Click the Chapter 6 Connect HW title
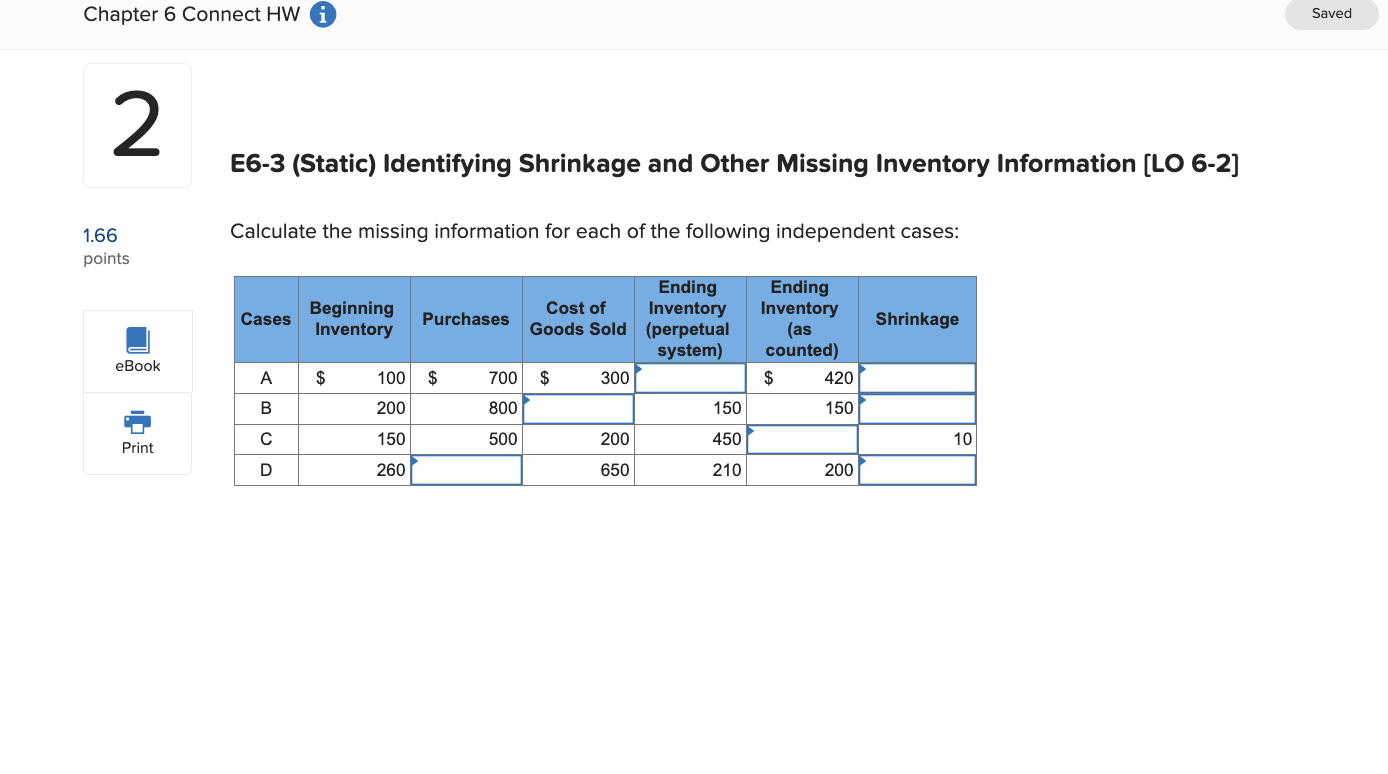1388x774 pixels. coord(191,14)
